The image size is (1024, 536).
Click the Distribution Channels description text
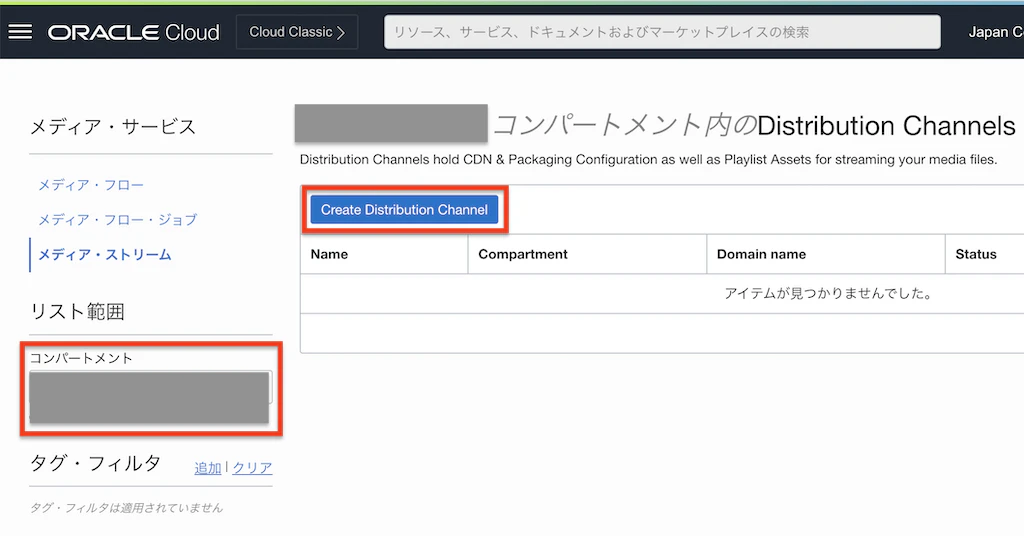pos(648,159)
